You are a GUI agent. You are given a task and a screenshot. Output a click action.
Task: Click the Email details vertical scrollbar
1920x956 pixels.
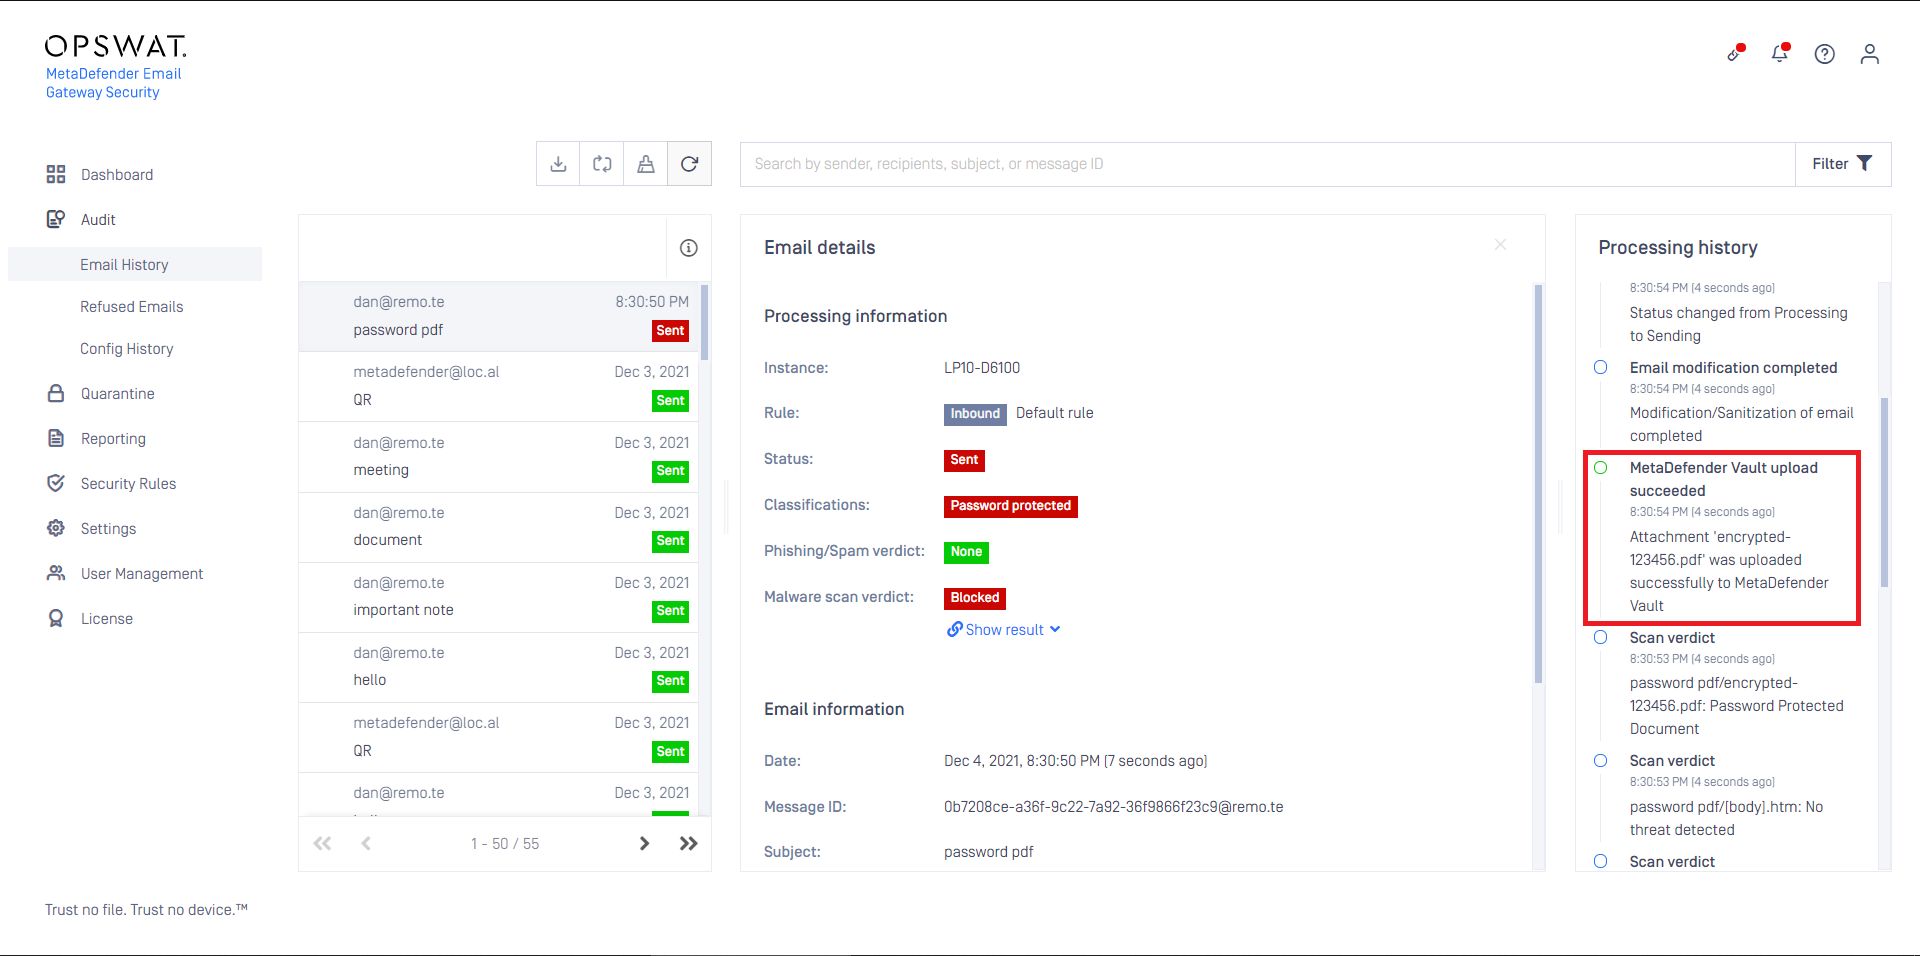[1538, 484]
